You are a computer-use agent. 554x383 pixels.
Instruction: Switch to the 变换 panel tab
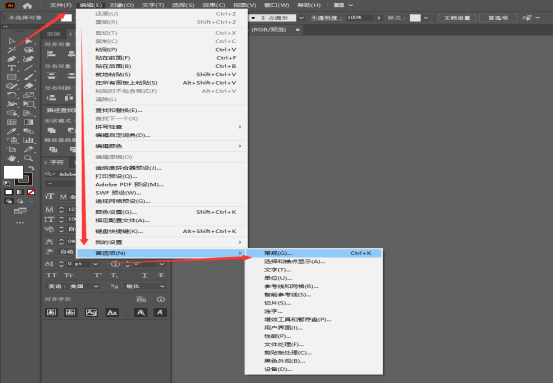54,34
